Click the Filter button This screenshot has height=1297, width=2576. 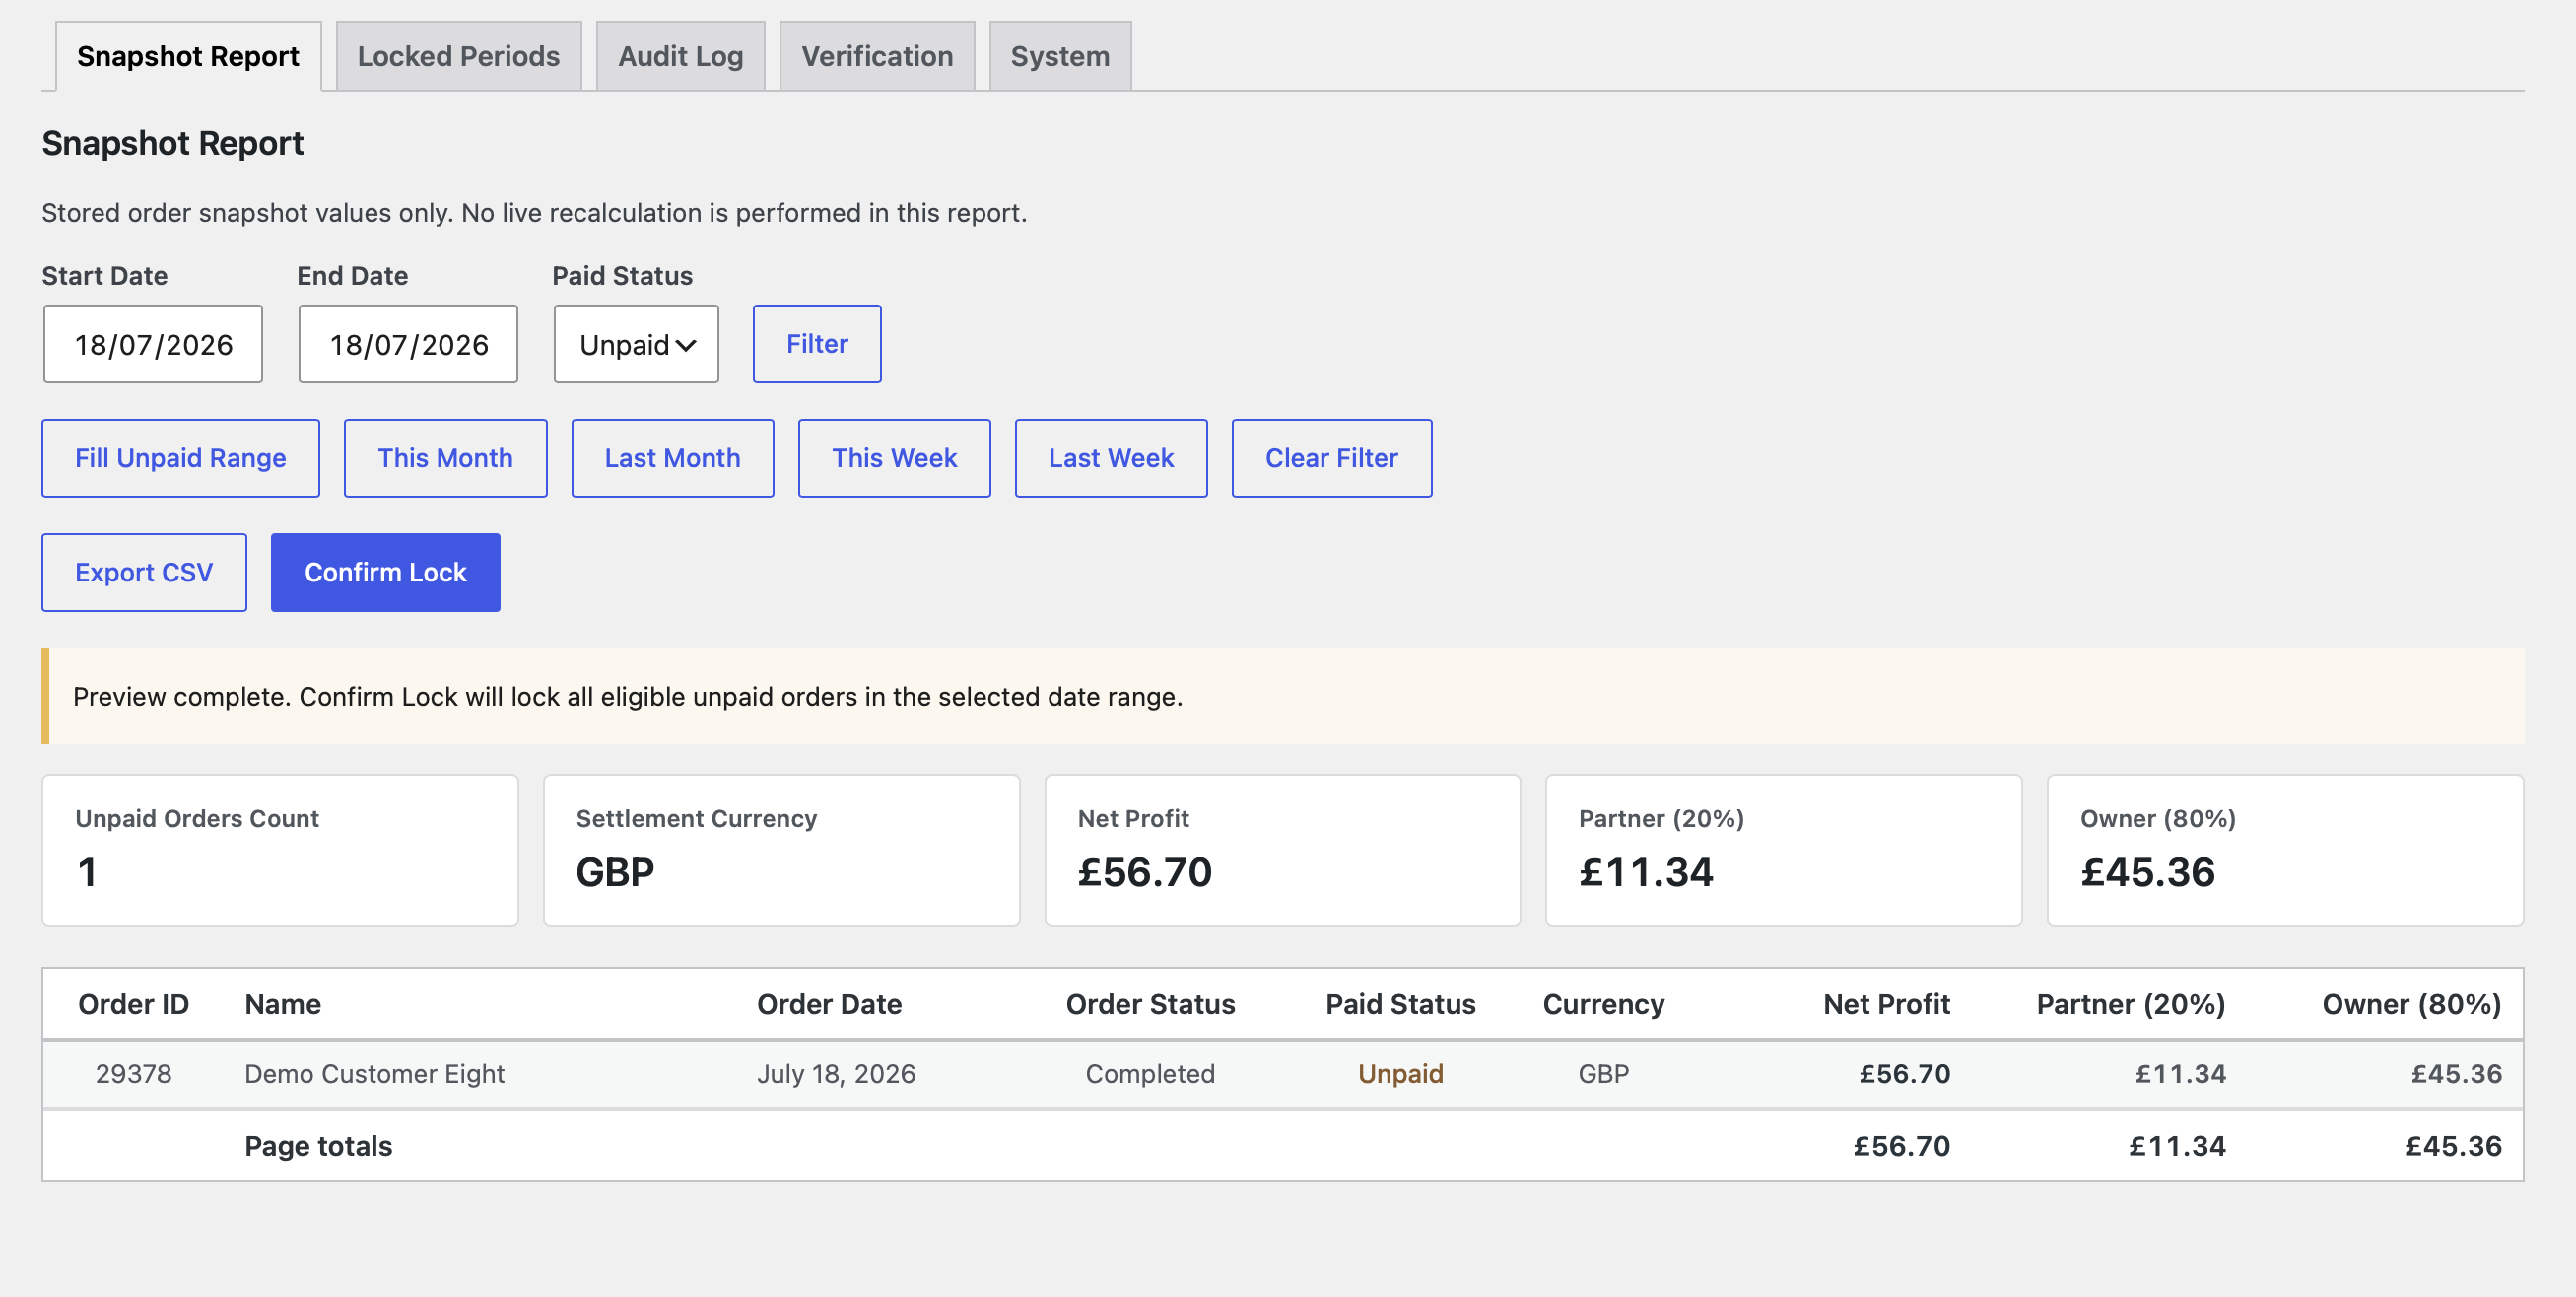coord(817,344)
